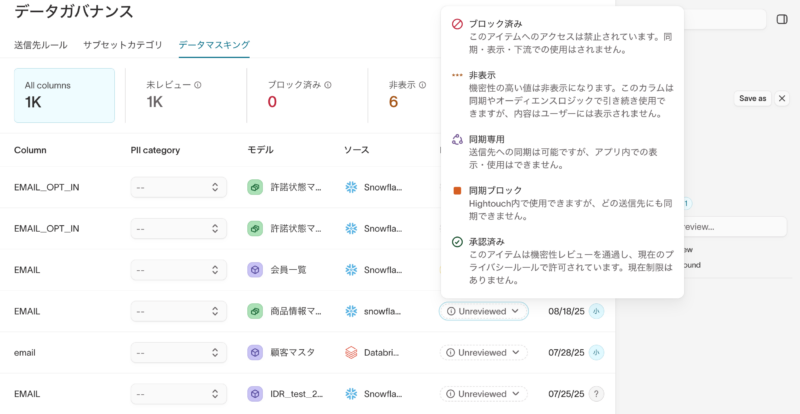Click the 小 avatar beside 08/18/25

596,311
